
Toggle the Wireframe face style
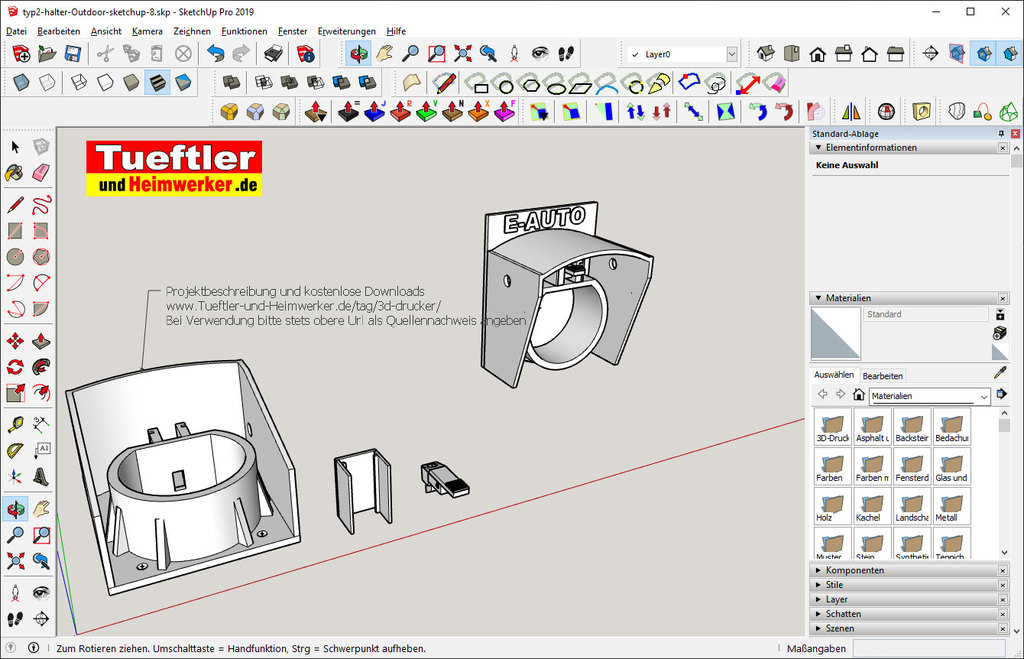tap(79, 82)
